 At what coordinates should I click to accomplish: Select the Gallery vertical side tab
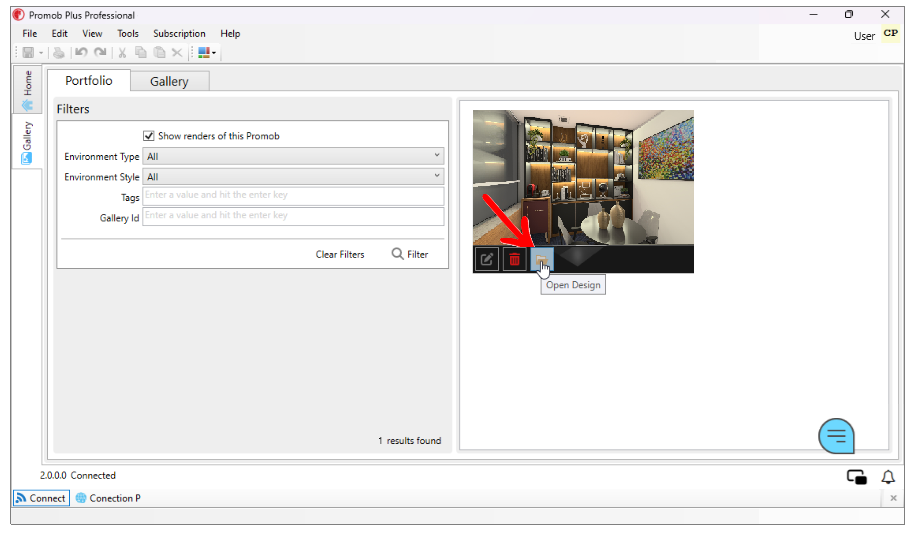click(27, 142)
